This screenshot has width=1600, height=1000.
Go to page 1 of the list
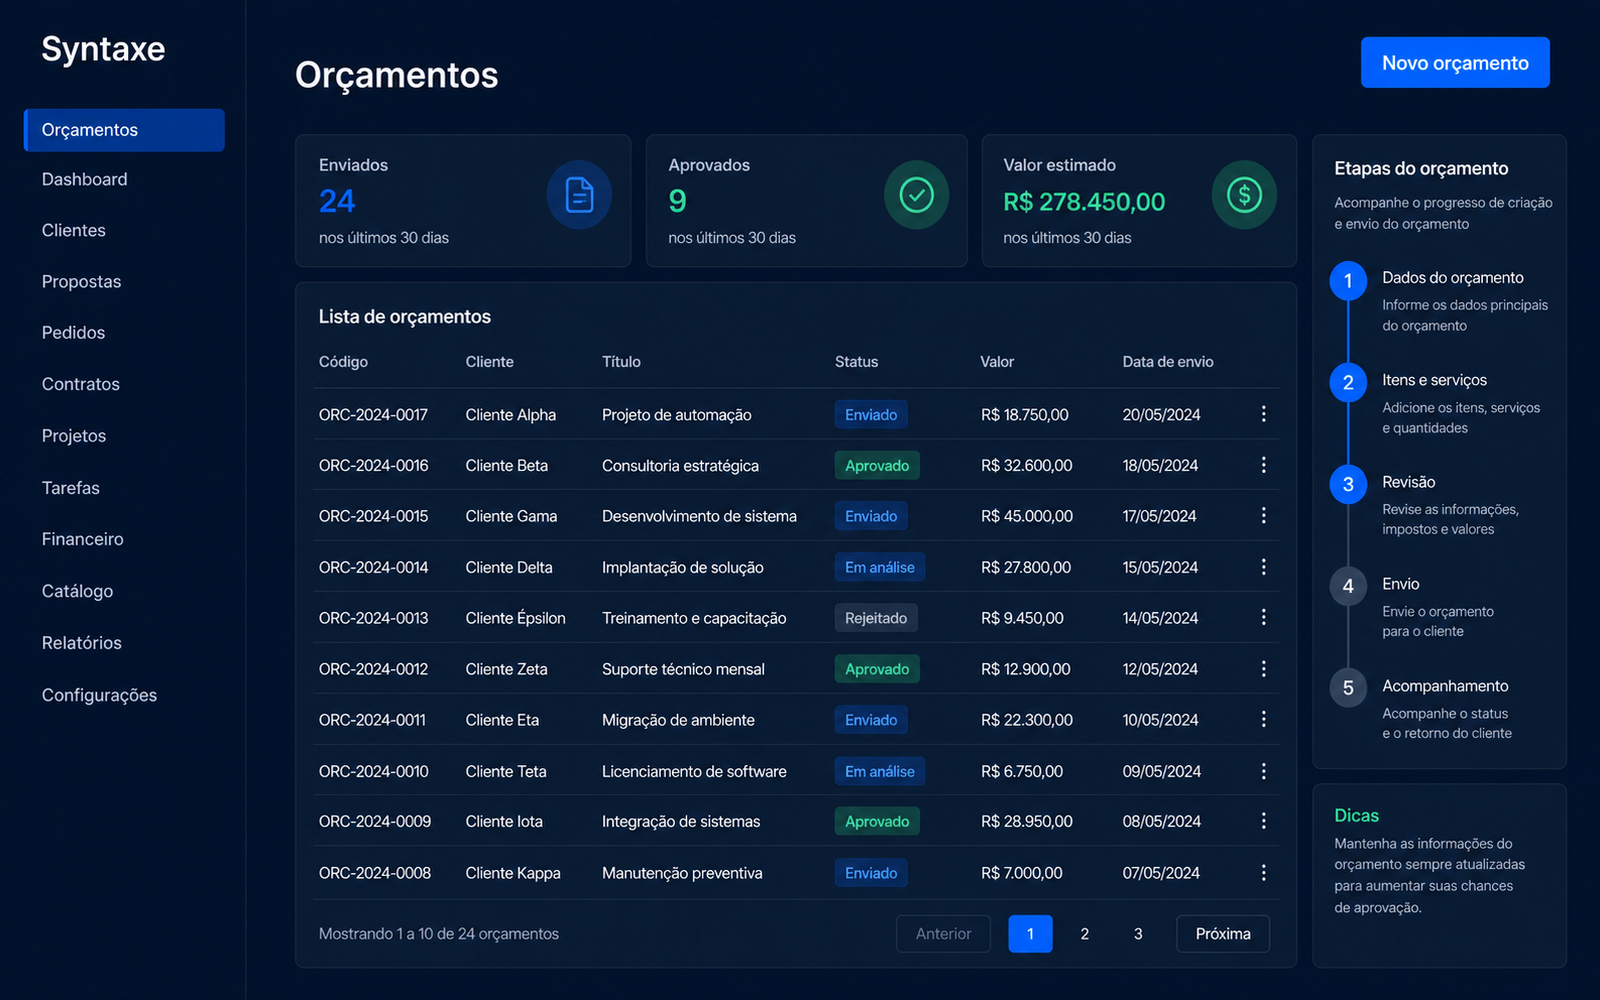(x=1031, y=934)
